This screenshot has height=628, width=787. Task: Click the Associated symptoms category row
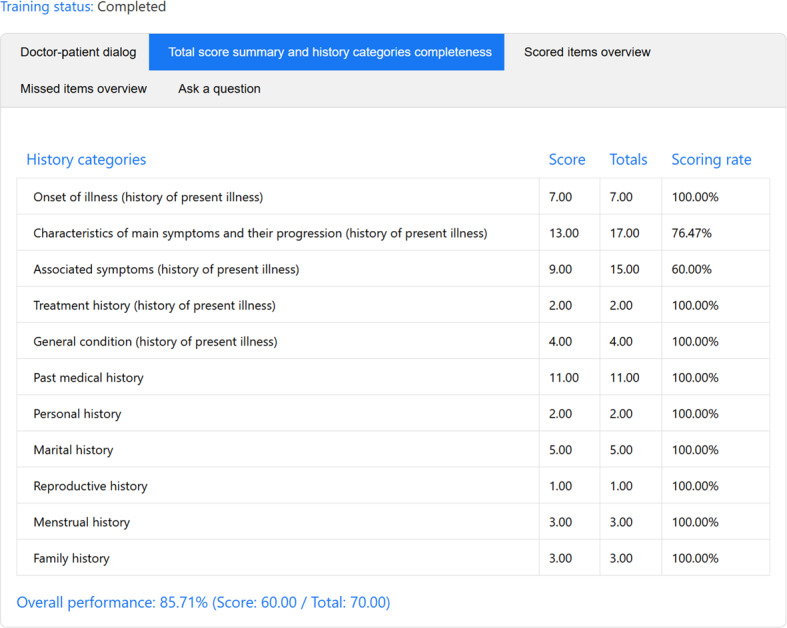click(166, 269)
